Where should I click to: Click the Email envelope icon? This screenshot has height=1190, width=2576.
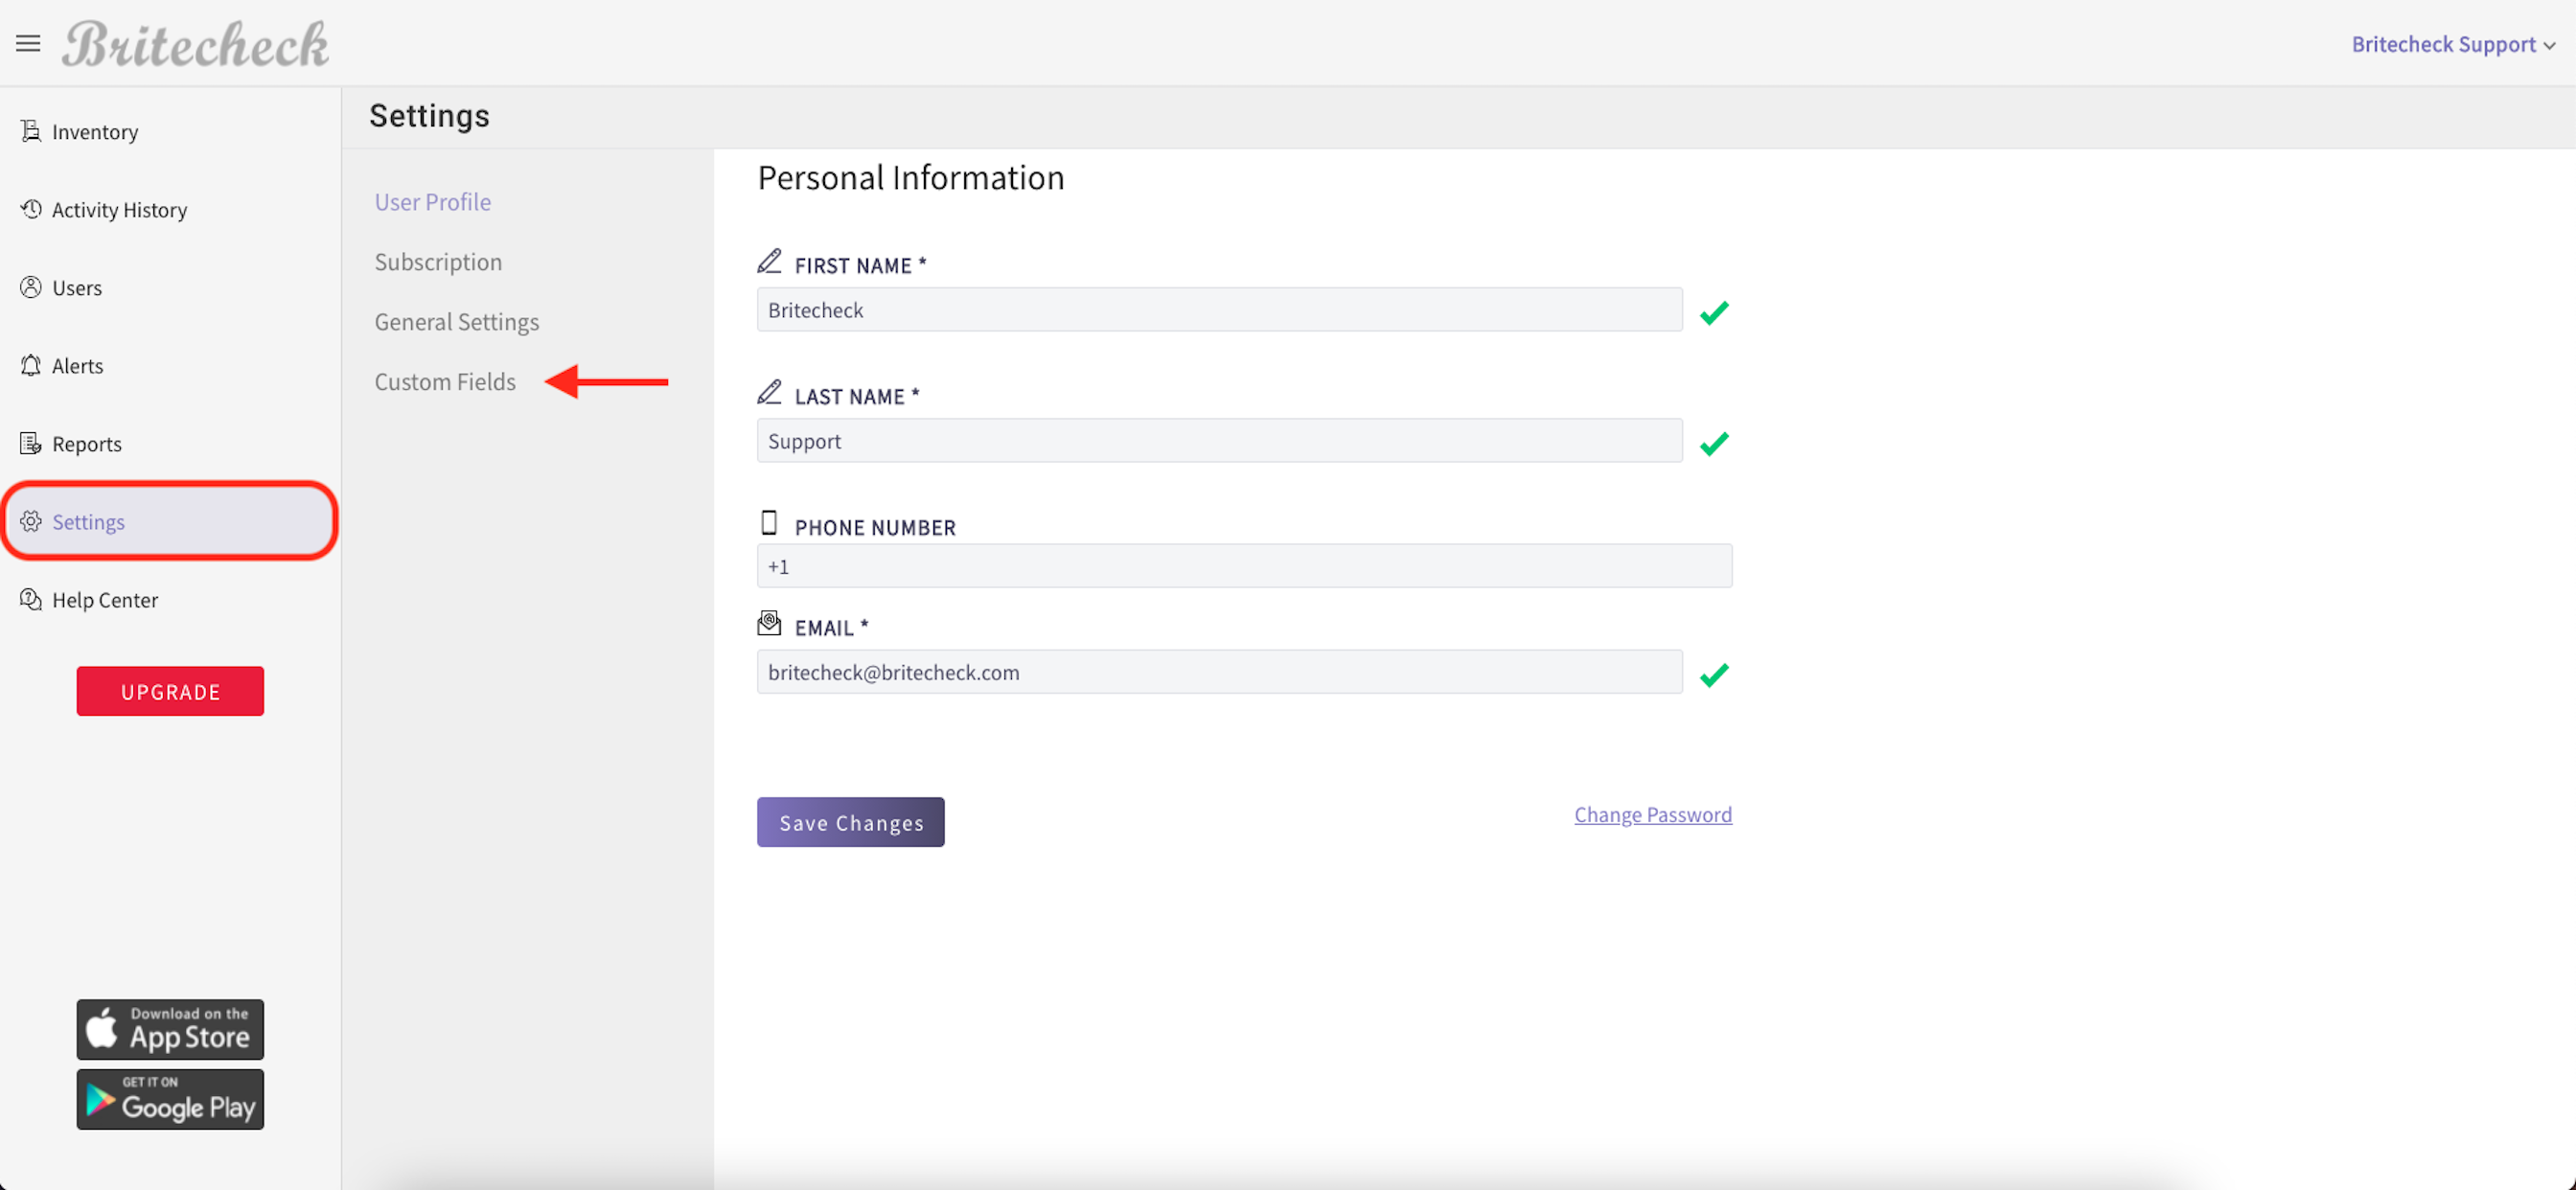point(769,624)
